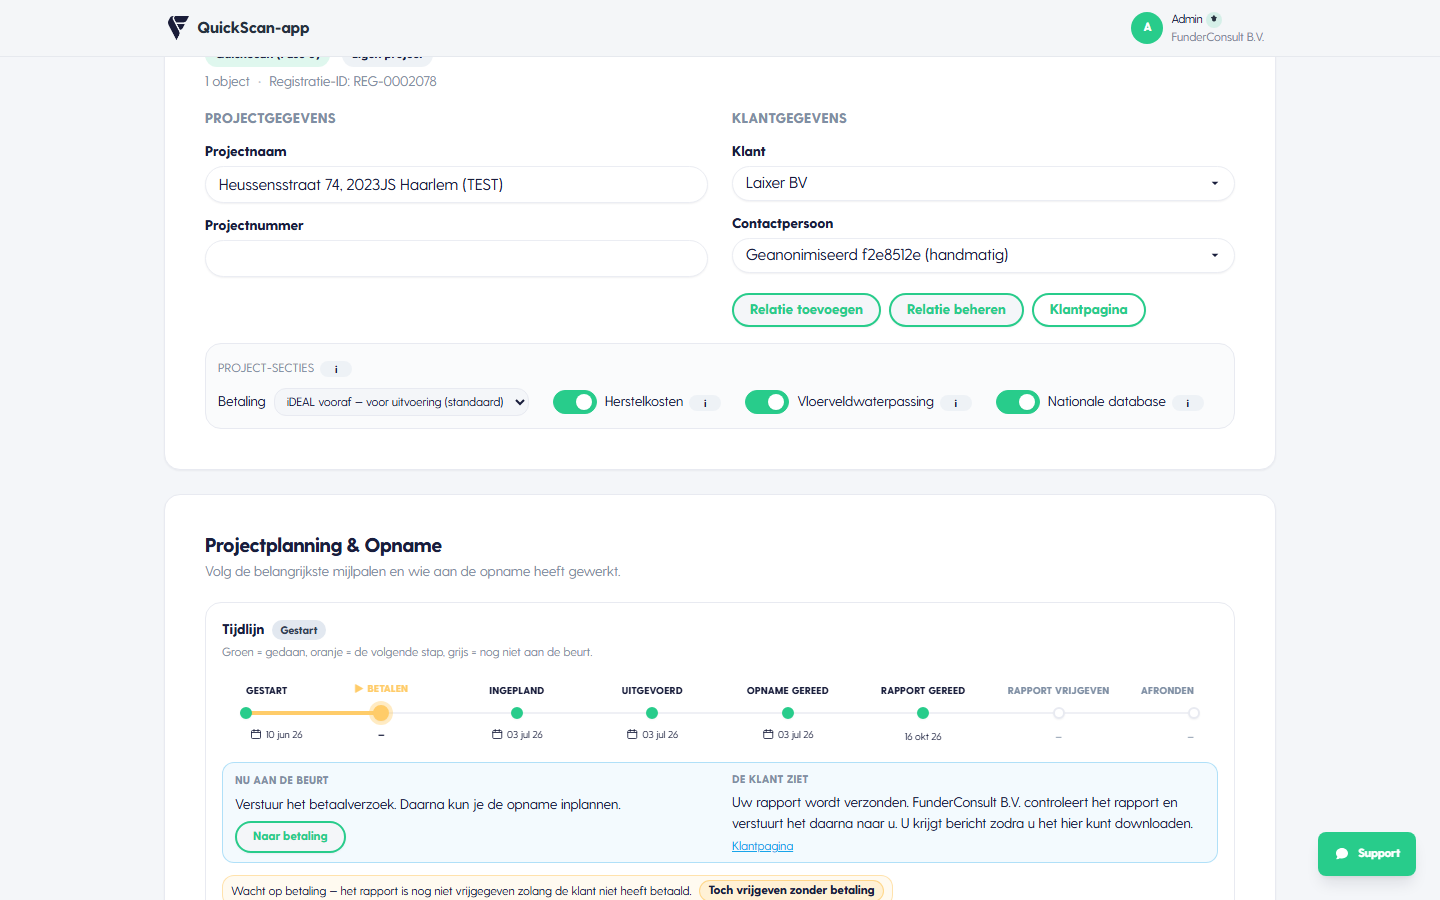Select the Opname gereed timeline dot

click(x=788, y=713)
